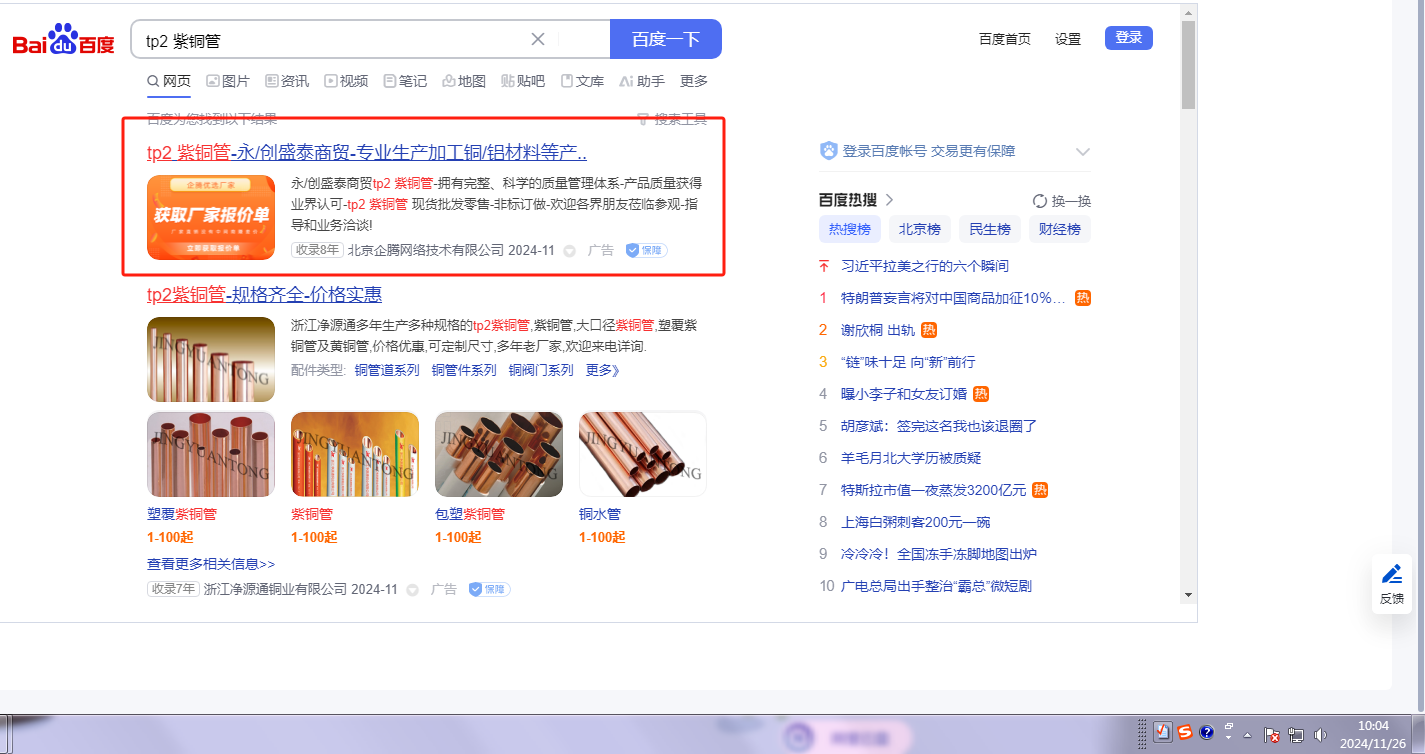Click the taskbar clock showing 10:04
The width and height of the screenshot is (1425, 754).
point(1373,734)
